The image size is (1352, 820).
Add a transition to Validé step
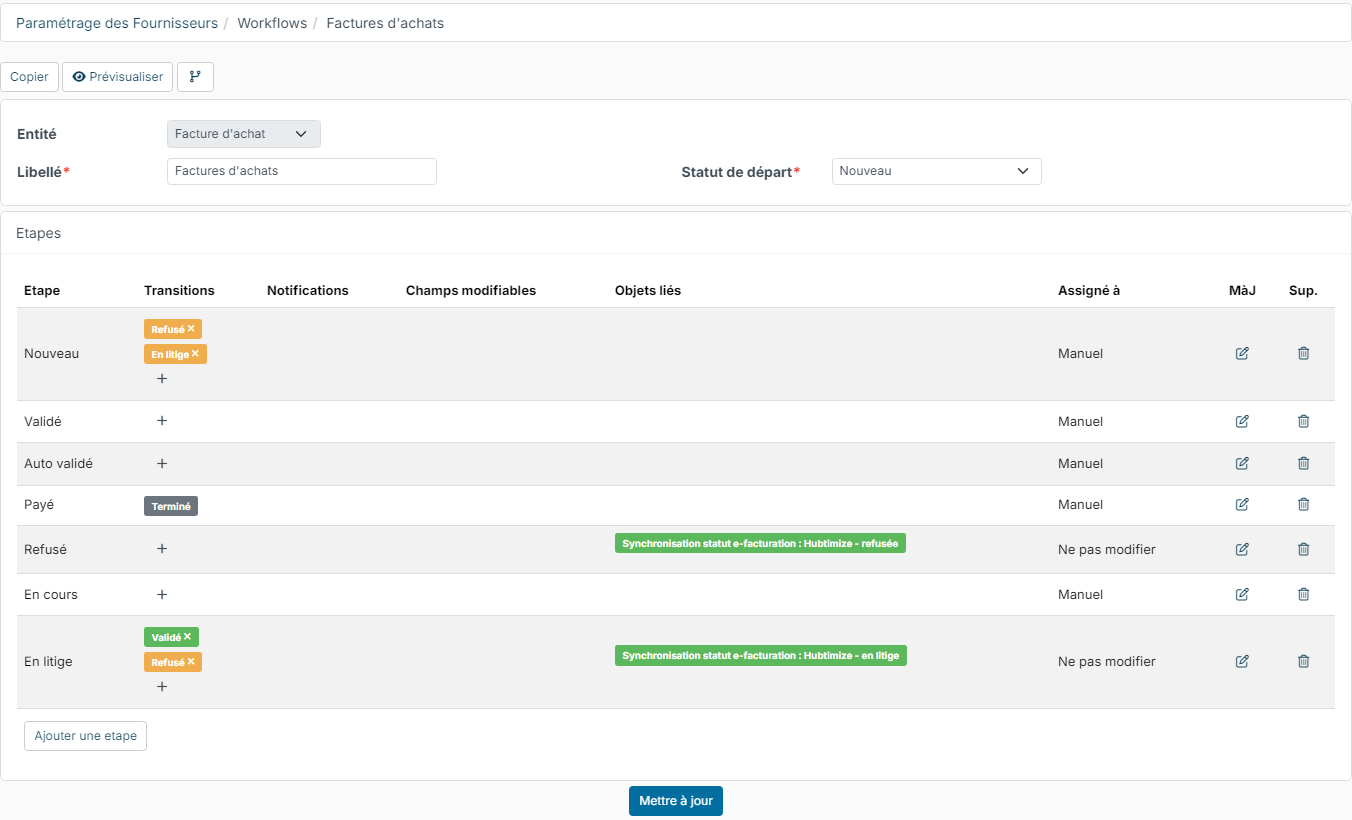pos(162,420)
